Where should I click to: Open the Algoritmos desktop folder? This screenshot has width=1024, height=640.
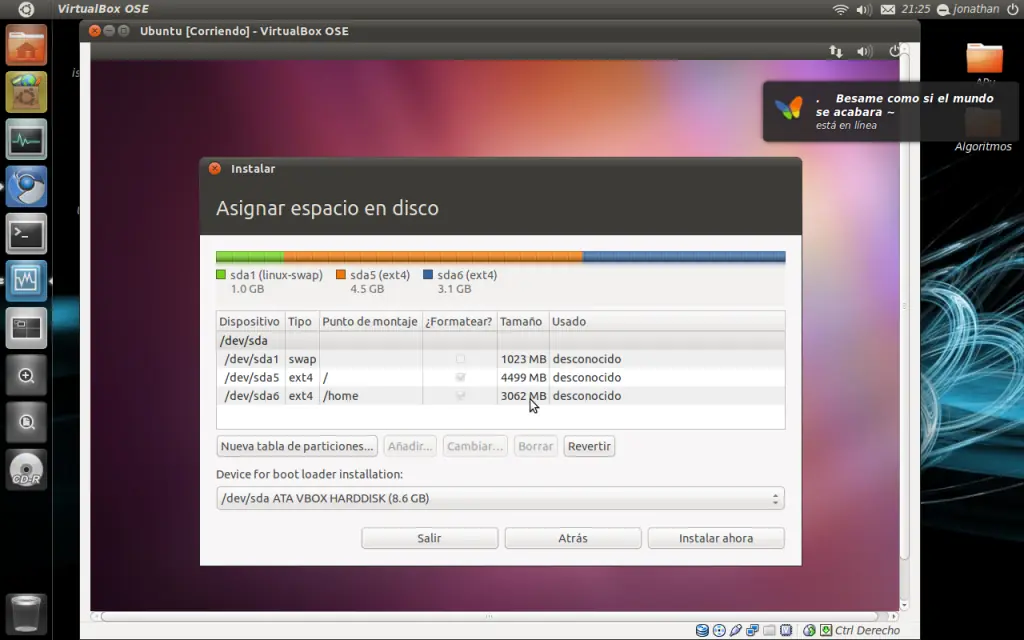(983, 131)
